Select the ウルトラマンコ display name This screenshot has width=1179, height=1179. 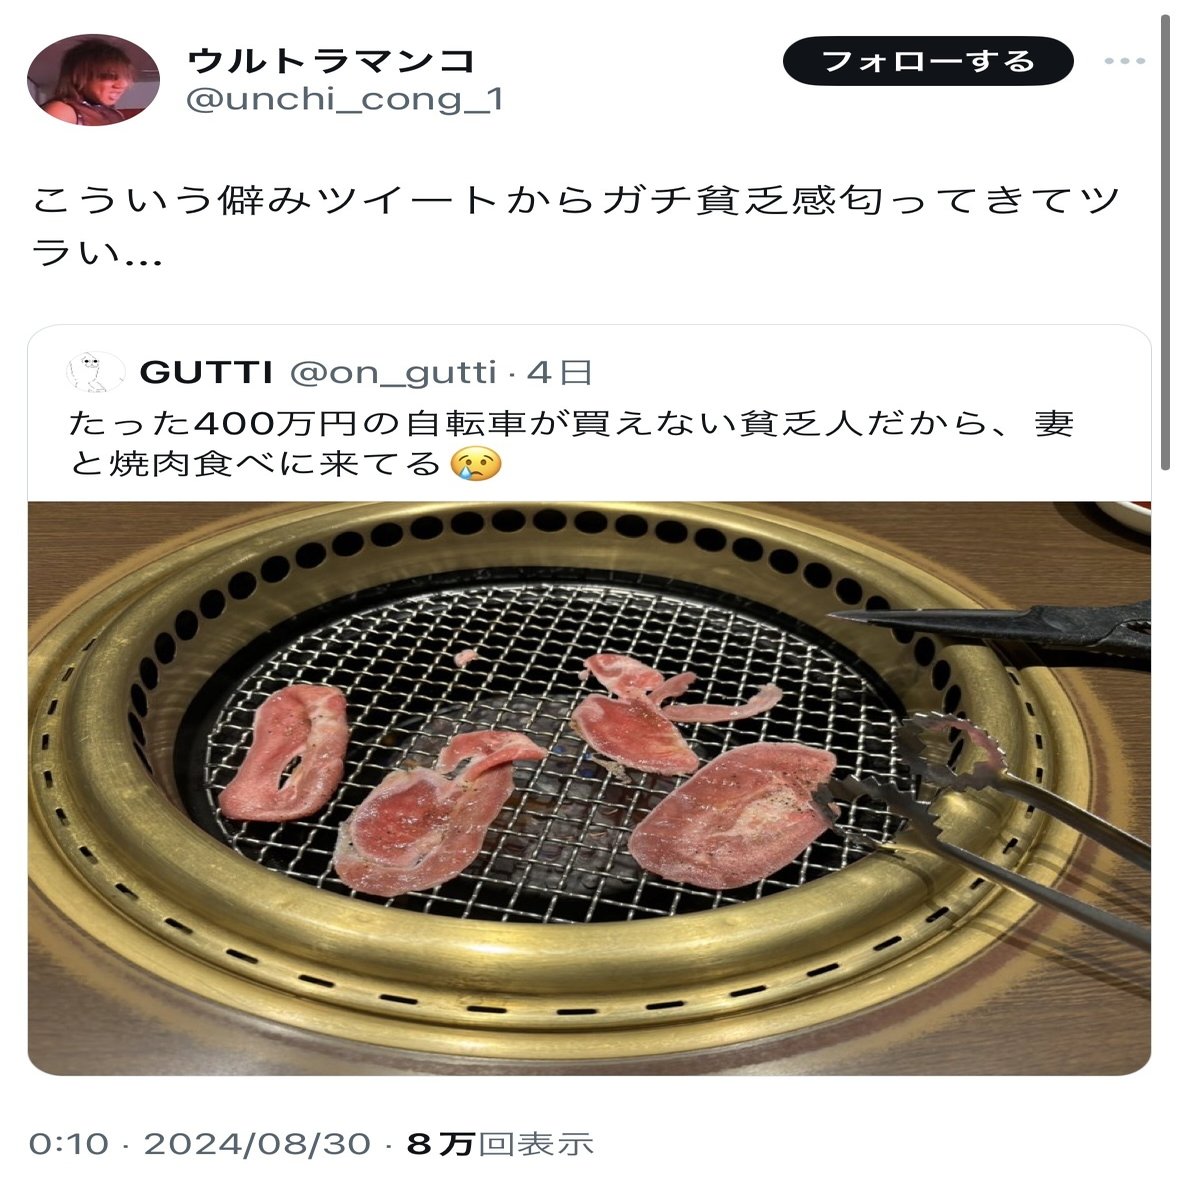[331, 61]
